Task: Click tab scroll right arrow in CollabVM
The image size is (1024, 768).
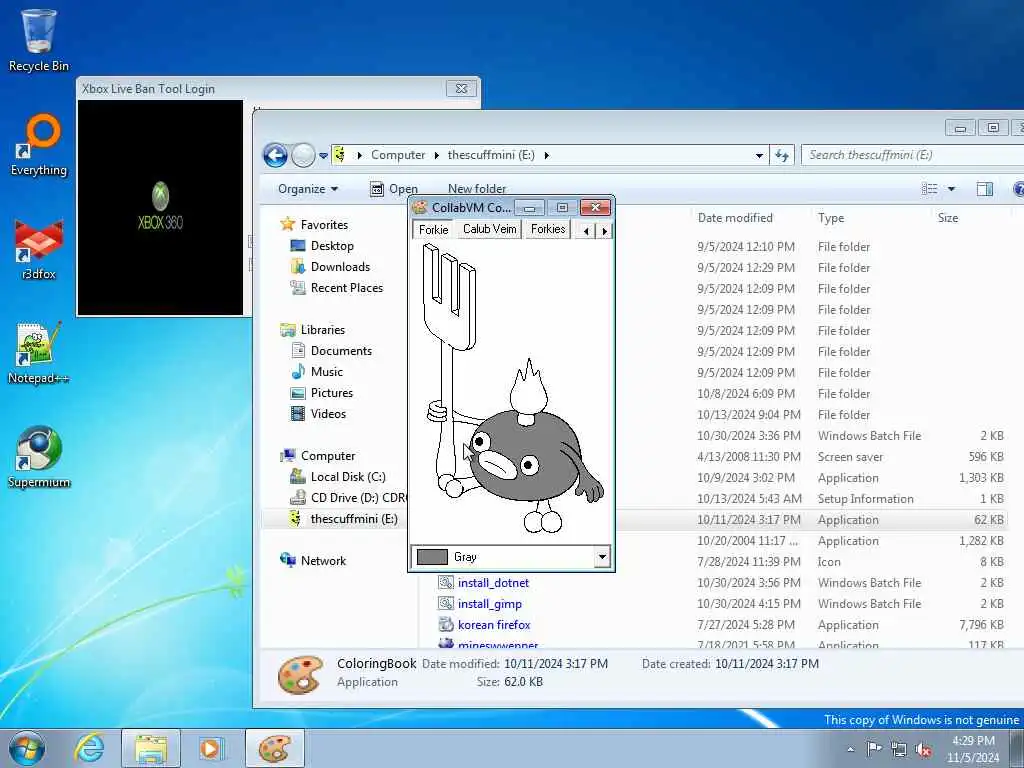Action: tap(604, 231)
